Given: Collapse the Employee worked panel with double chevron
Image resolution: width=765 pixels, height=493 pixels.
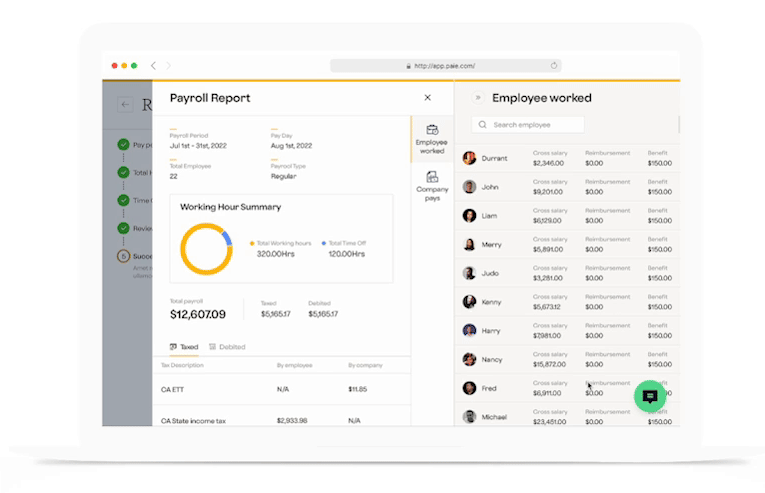Looking at the screenshot, I should (x=478, y=98).
